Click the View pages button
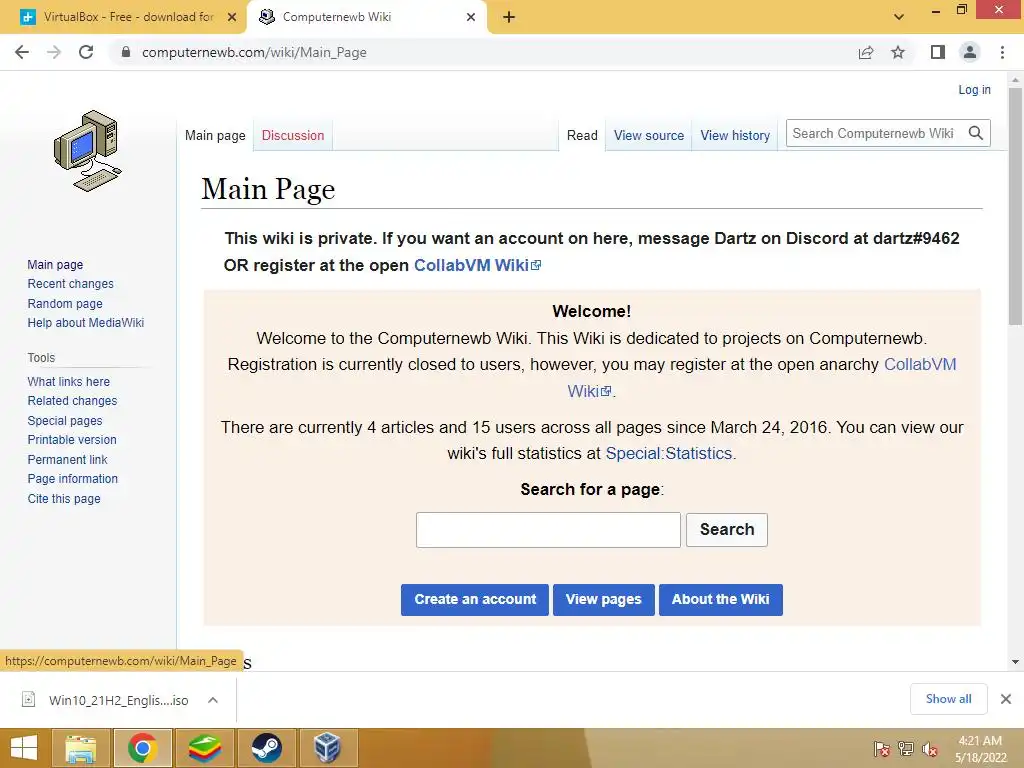The height and width of the screenshot is (768, 1024). [603, 600]
